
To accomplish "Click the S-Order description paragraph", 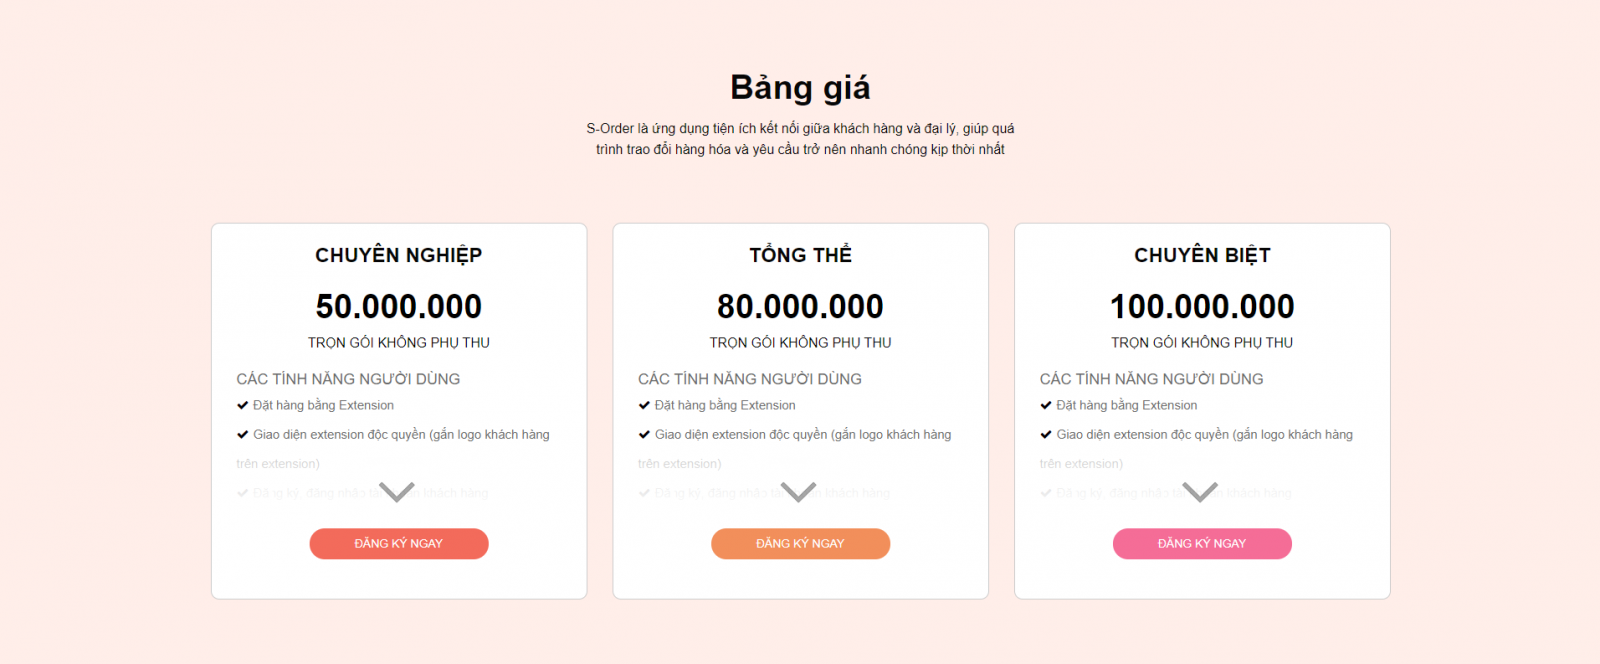I will pos(800,139).
